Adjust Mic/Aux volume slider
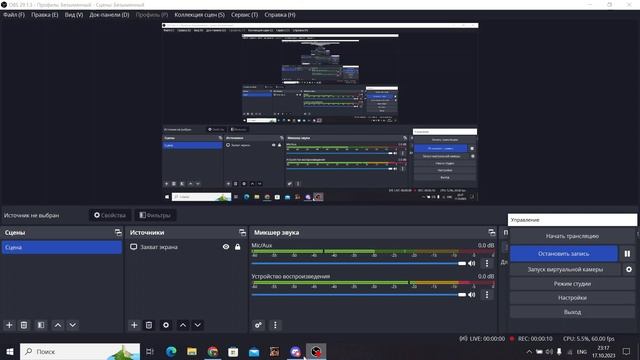 coord(358,263)
